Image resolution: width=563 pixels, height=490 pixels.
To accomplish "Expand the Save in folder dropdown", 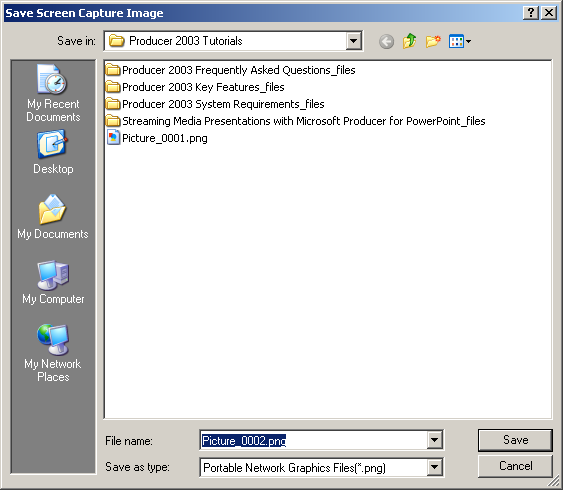I will [353, 41].
